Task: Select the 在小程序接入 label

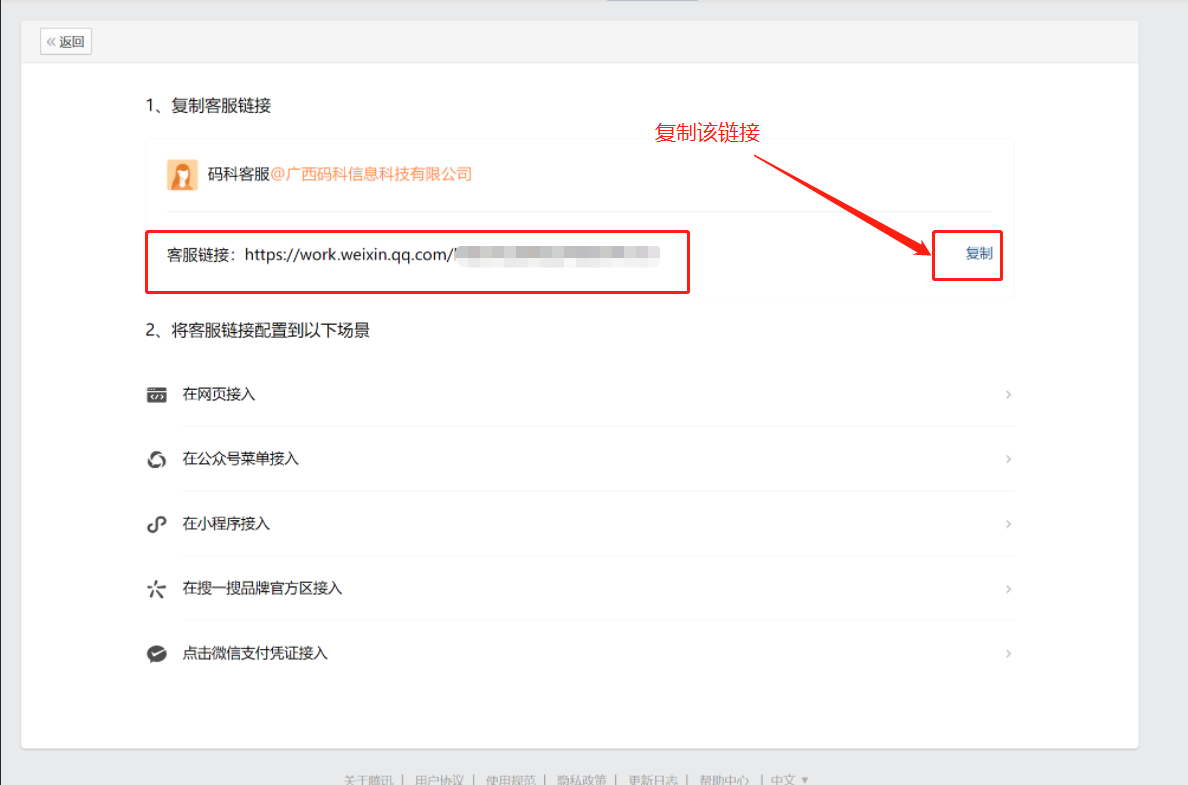Action: tap(227, 524)
